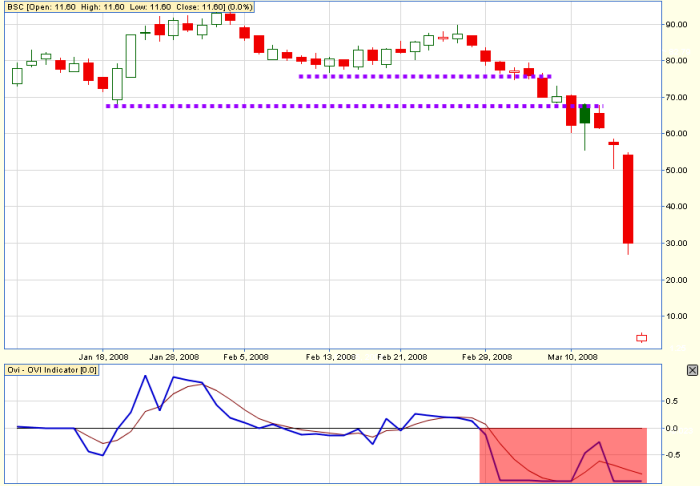Click the upper purple dotted support line
Viewport: 700px width, 486px height.
(x=425, y=76)
